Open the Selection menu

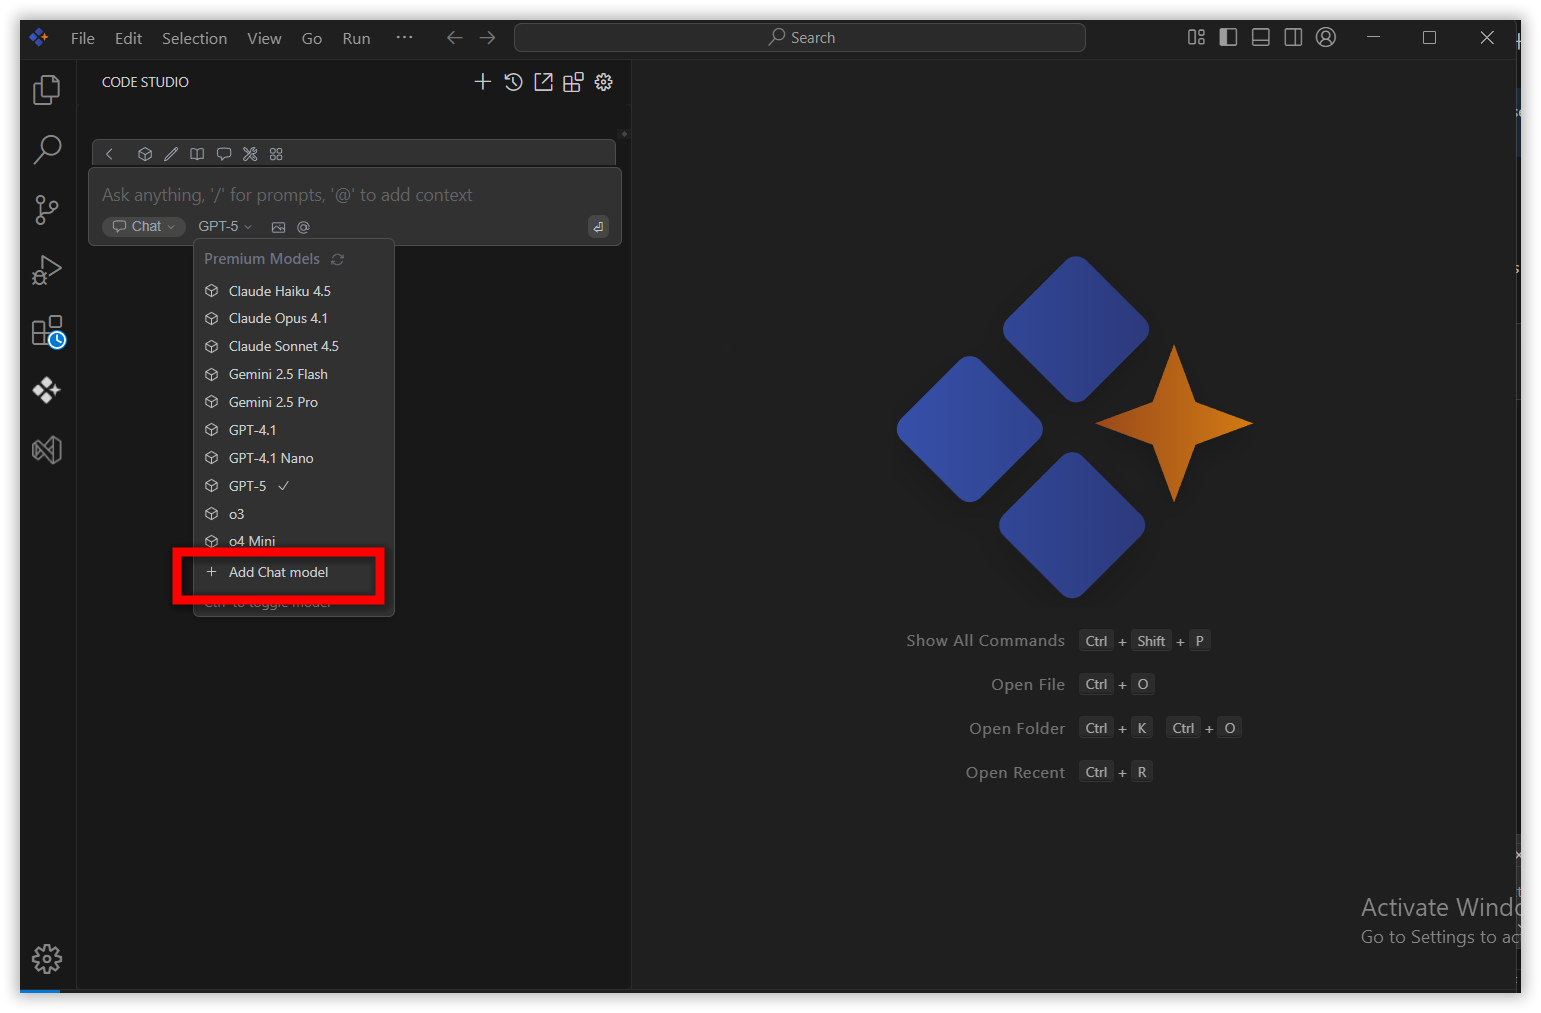tap(194, 38)
